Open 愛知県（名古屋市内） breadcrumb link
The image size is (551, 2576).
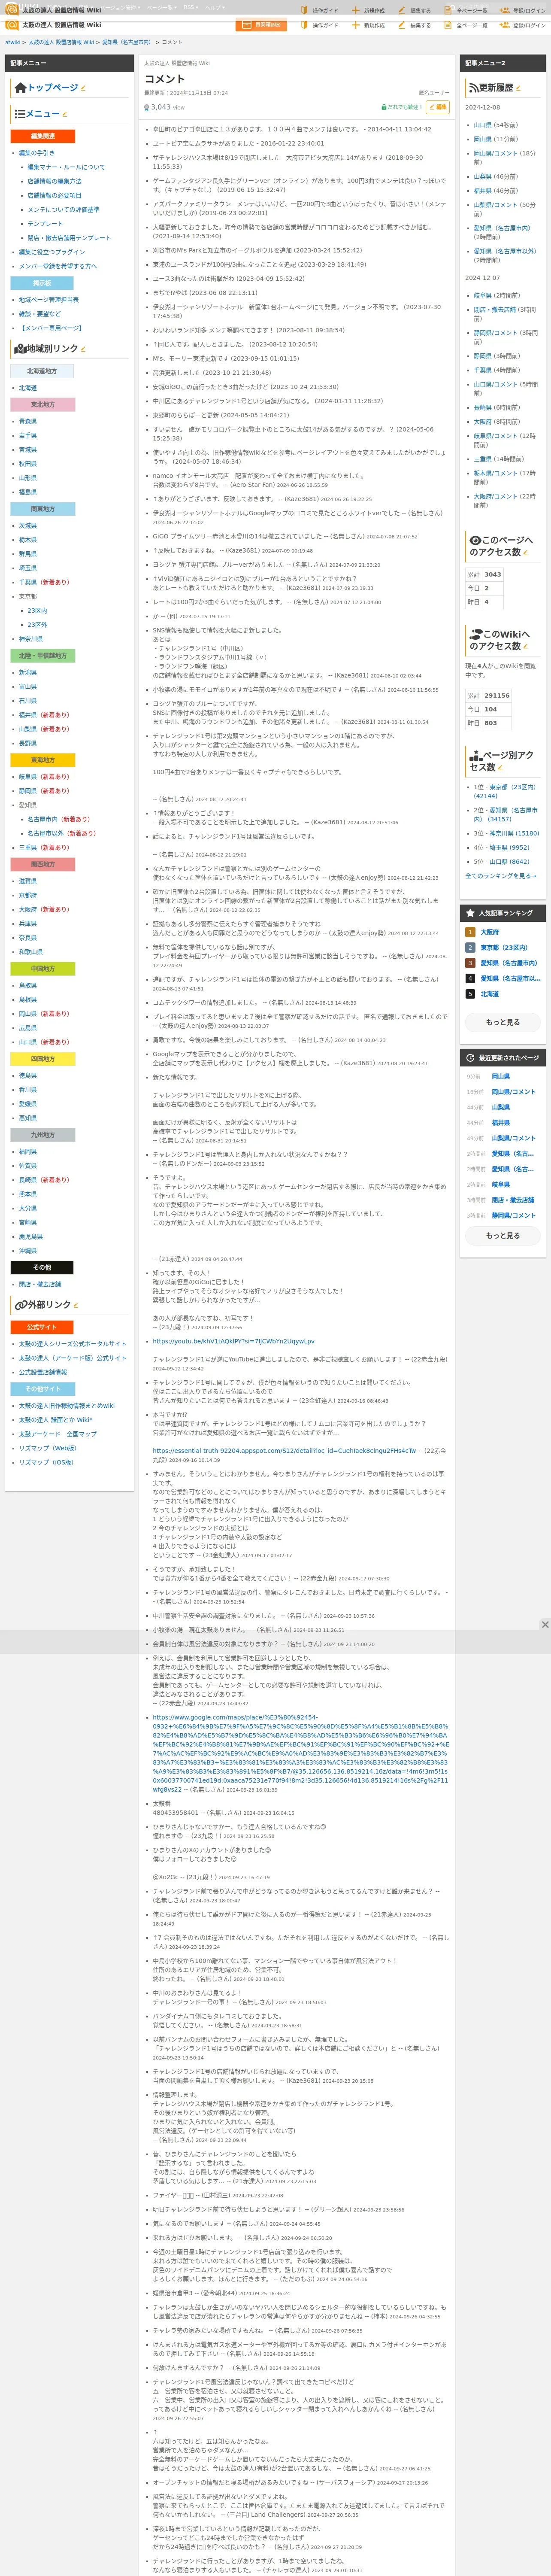(x=127, y=42)
